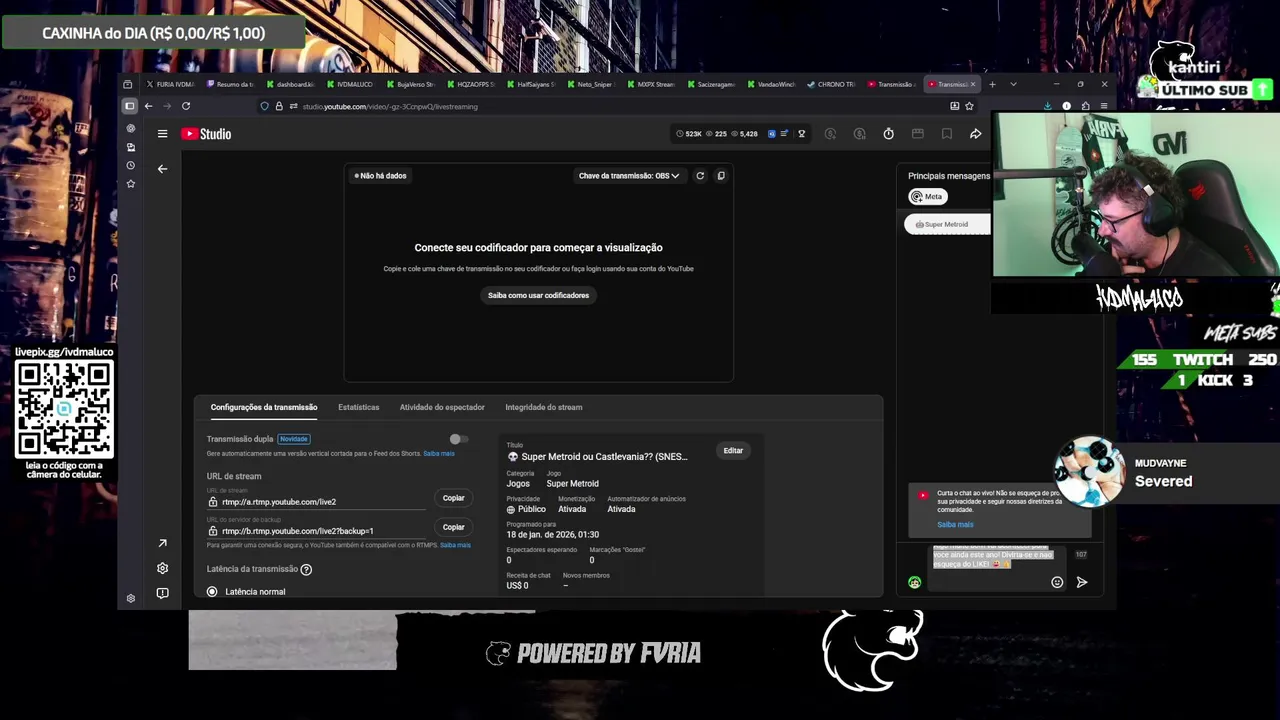Expand Chave da transmissão: OBS dropdown
Screen dimensions: 1280x720
(x=629, y=176)
